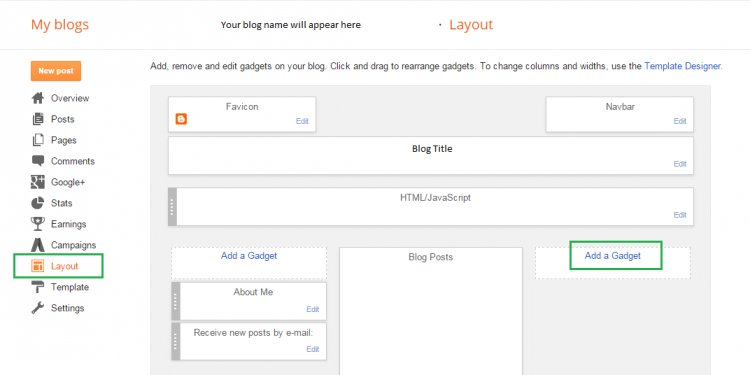750x375 pixels.
Task: Click the Stats pie chart icon
Action: [x=38, y=203]
